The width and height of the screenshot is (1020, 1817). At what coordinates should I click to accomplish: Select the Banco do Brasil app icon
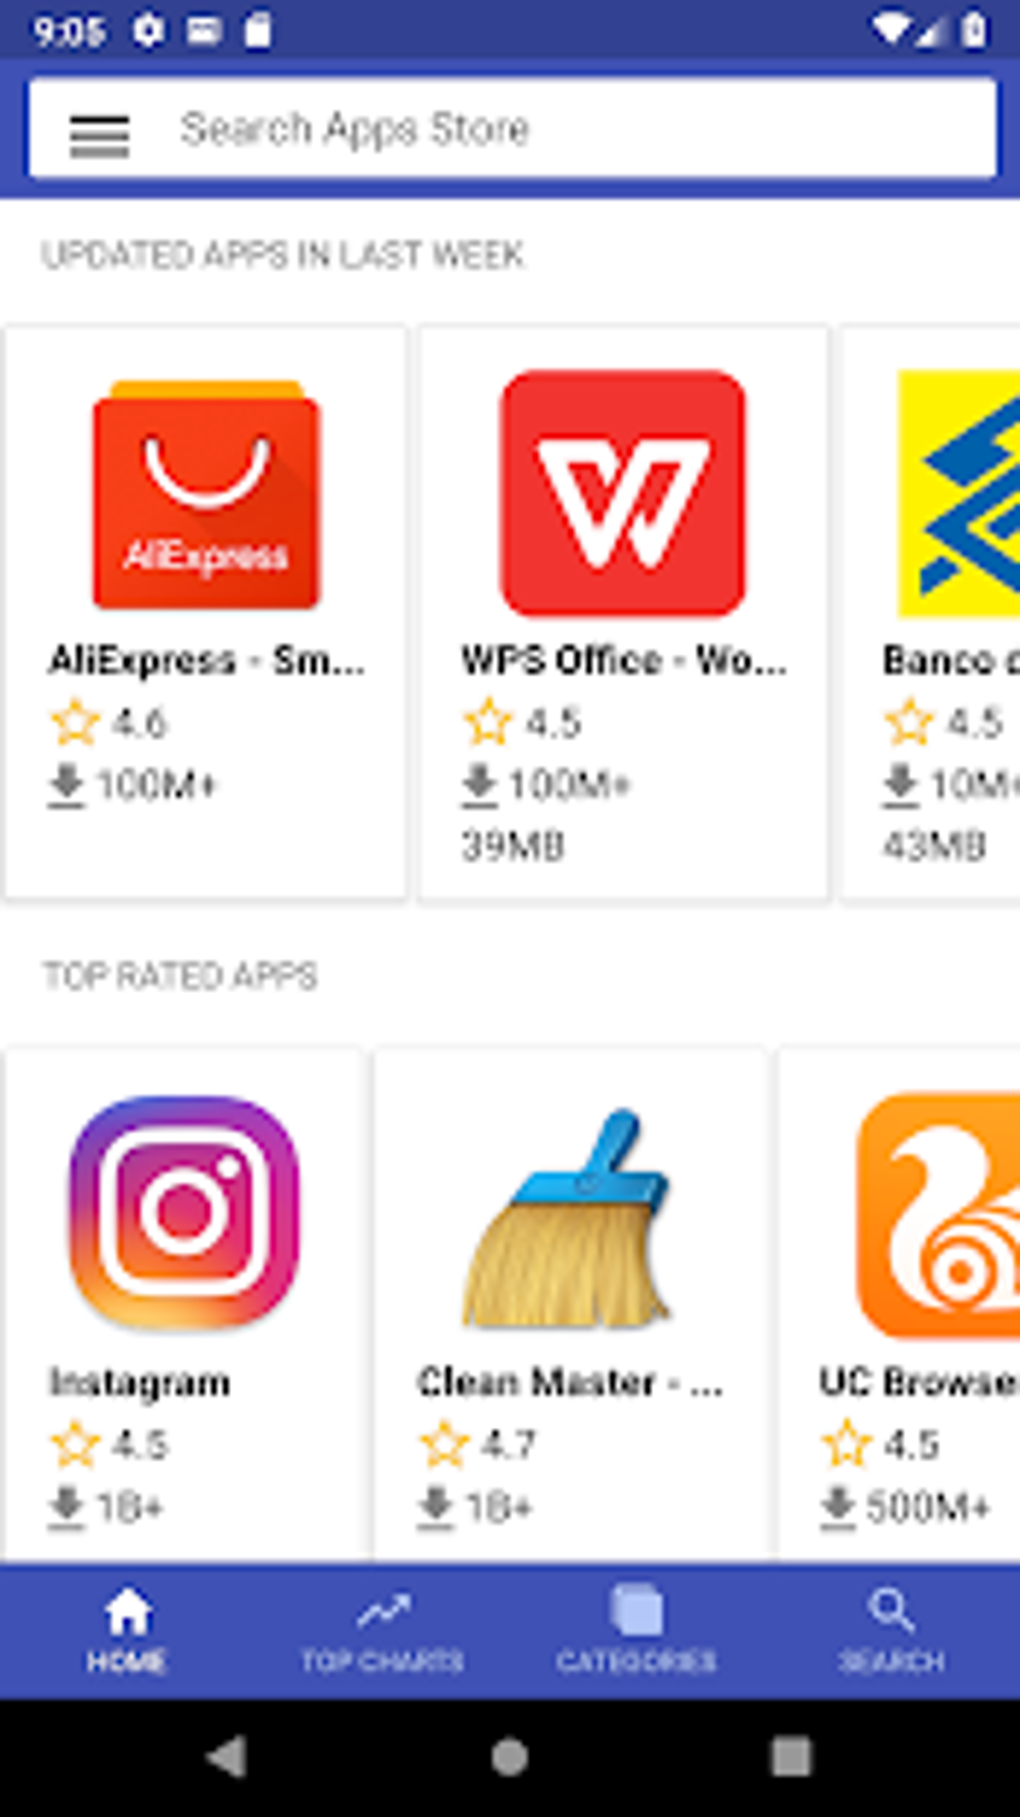[958, 493]
